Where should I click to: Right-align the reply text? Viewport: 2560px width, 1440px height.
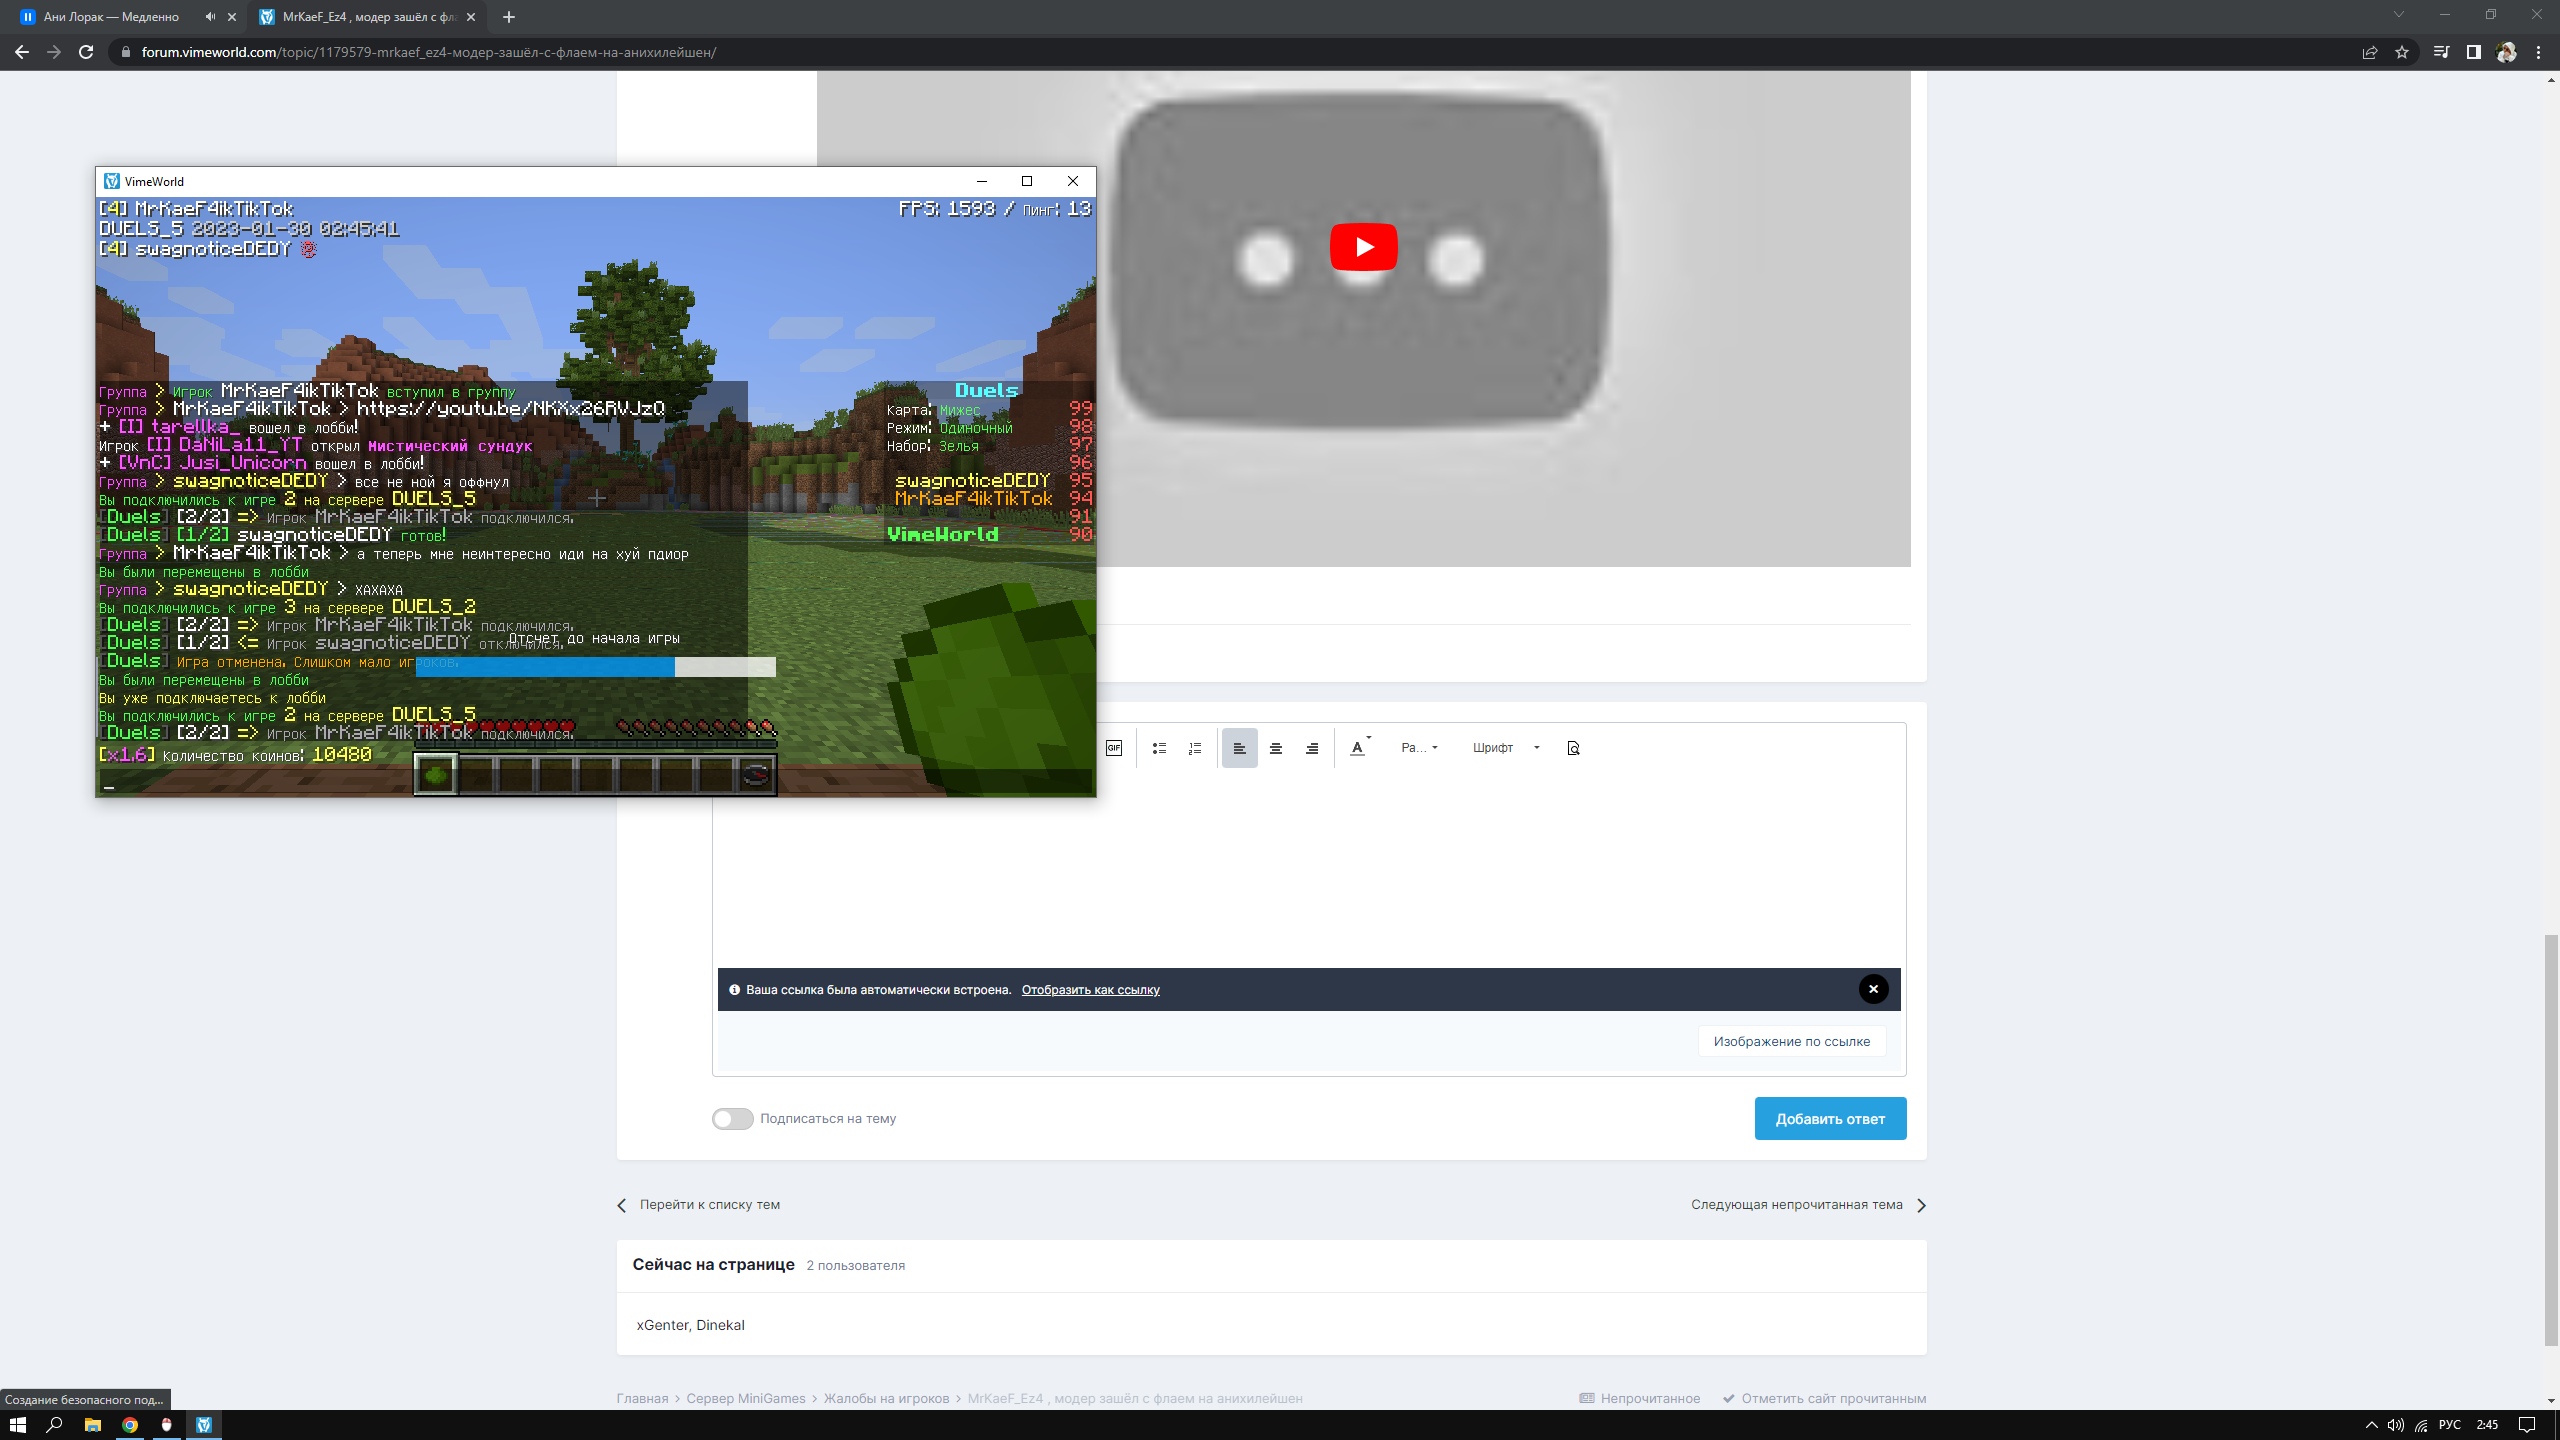(1311, 748)
